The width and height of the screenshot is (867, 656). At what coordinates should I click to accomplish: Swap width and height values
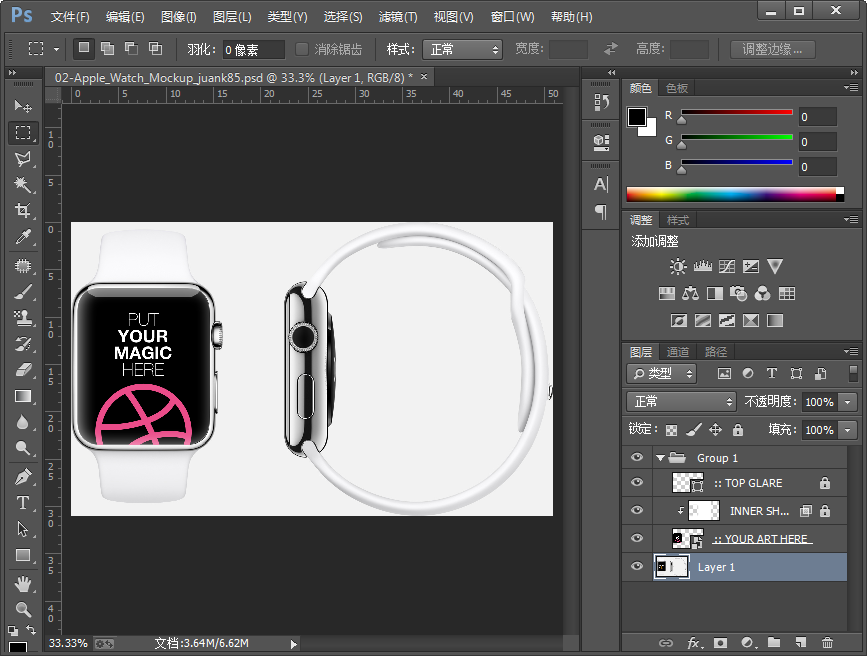610,49
